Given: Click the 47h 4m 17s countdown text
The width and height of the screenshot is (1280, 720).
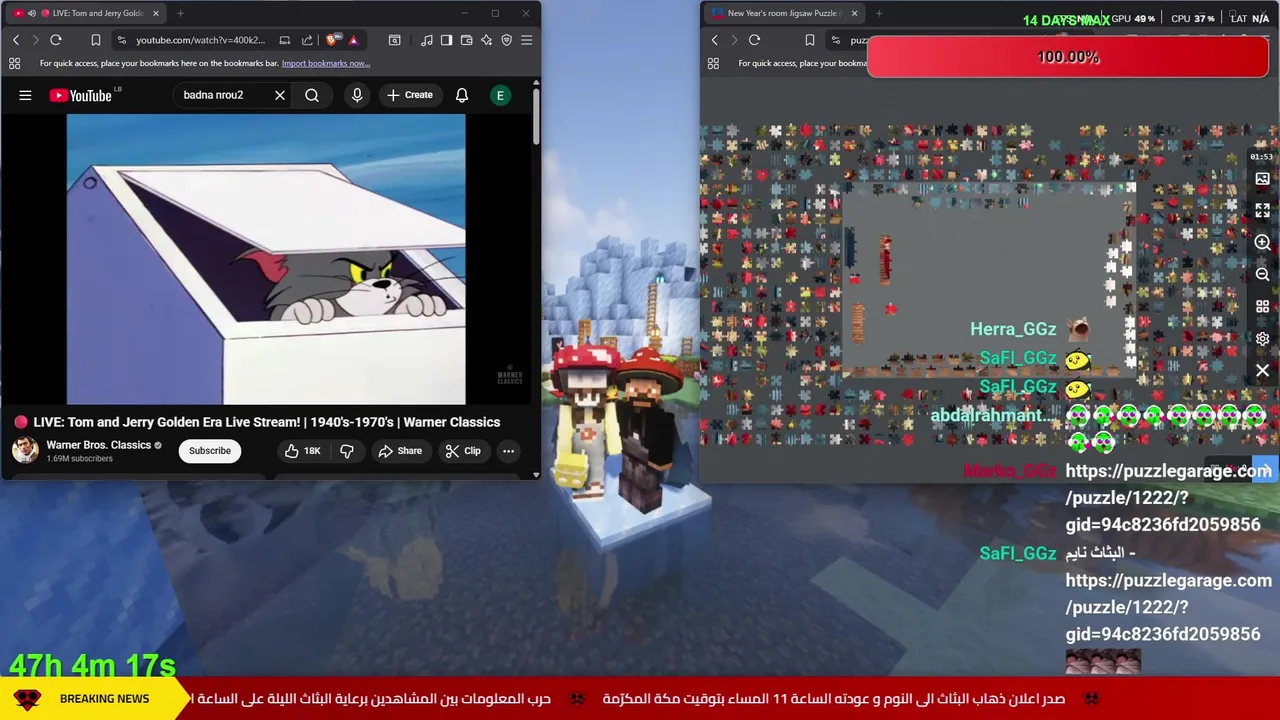Looking at the screenshot, I should tap(93, 665).
